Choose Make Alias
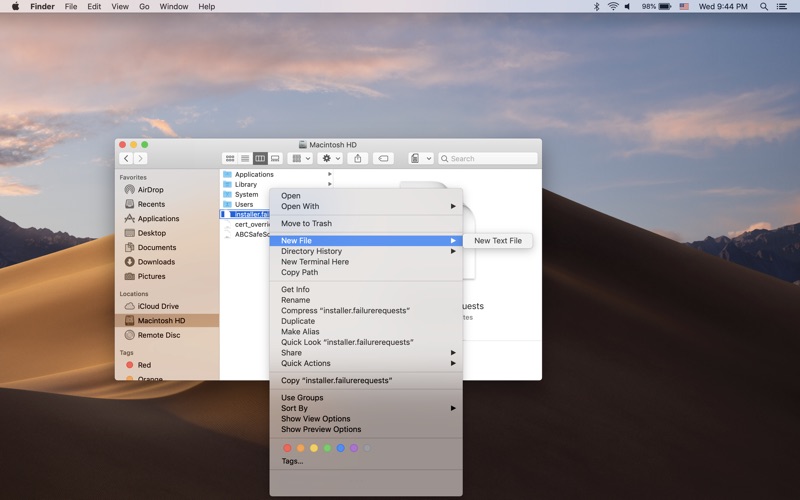The height and width of the screenshot is (500, 800). 366,332
